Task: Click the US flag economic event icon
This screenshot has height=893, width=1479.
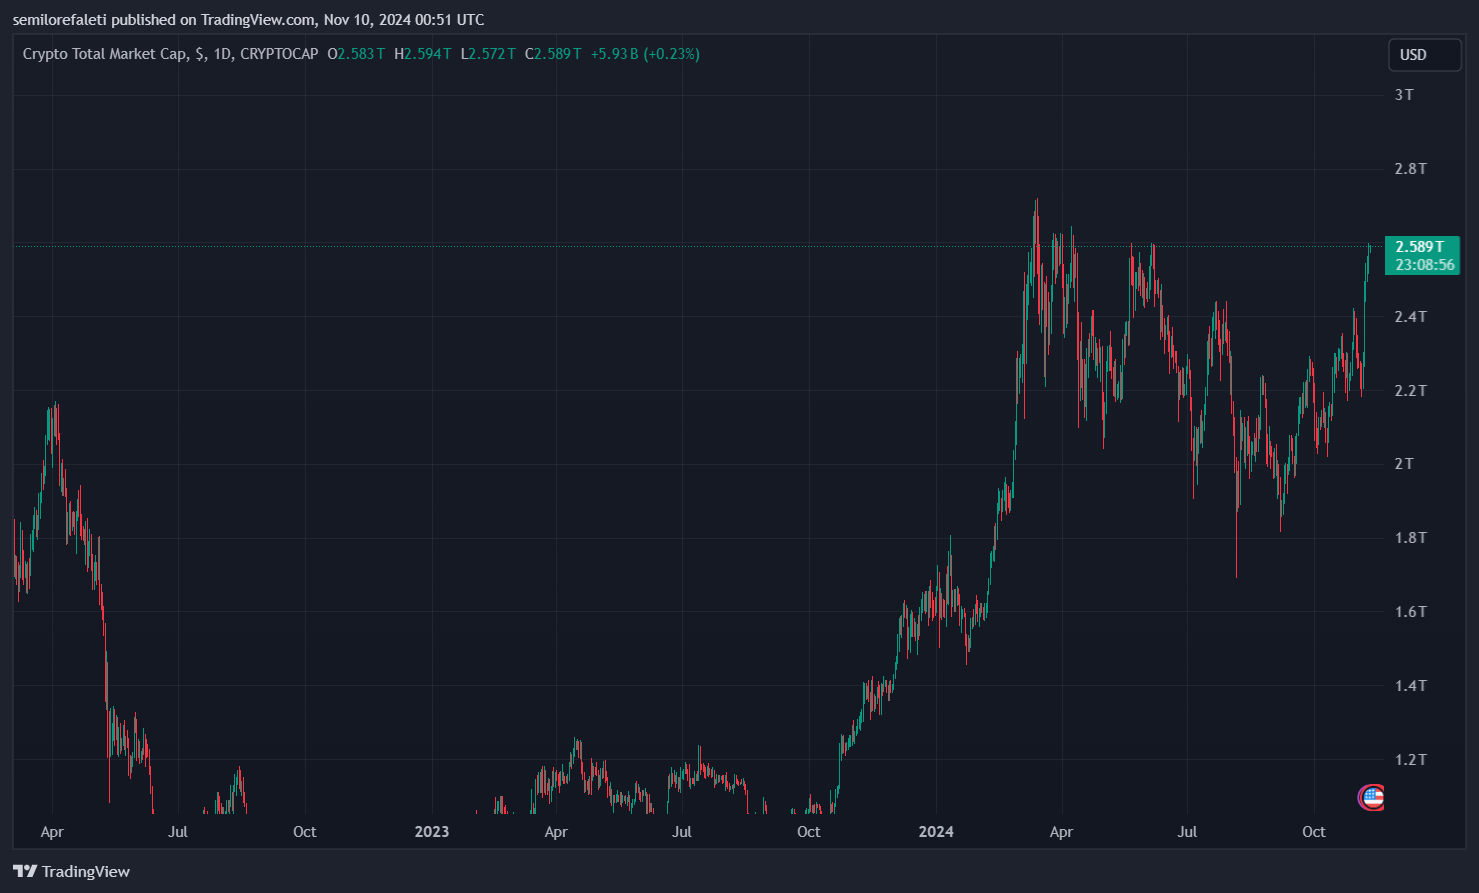Action: click(1372, 797)
